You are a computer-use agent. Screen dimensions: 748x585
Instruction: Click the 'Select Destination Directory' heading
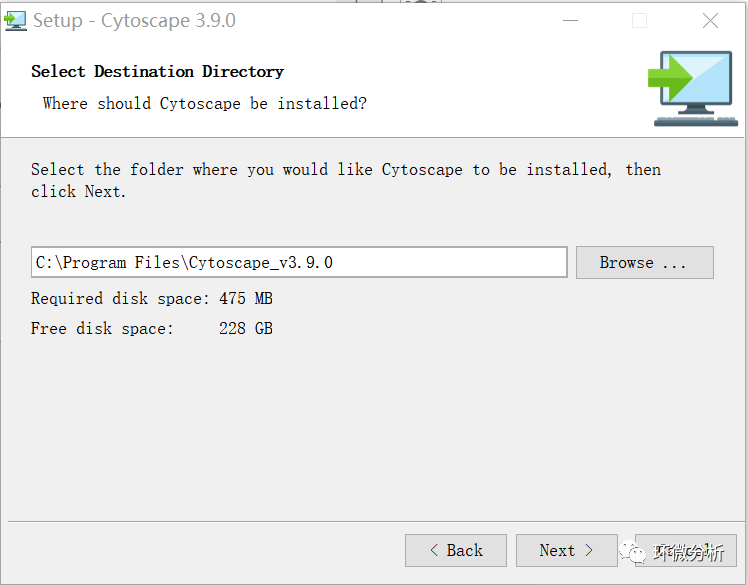[x=157, y=72]
